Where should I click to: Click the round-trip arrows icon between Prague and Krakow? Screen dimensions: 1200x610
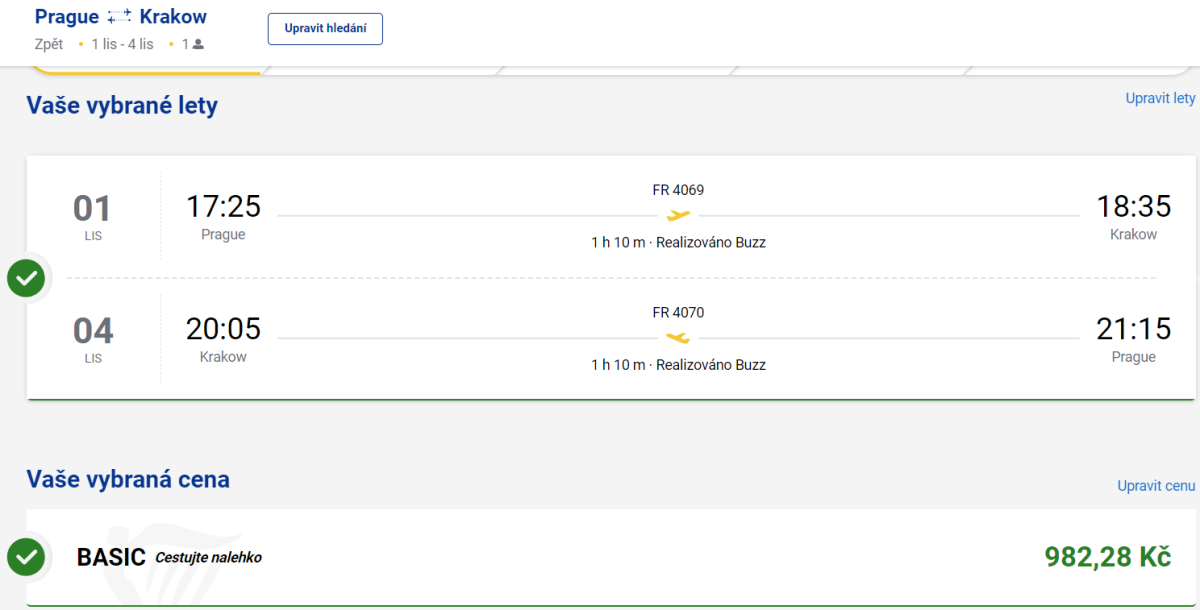119,17
